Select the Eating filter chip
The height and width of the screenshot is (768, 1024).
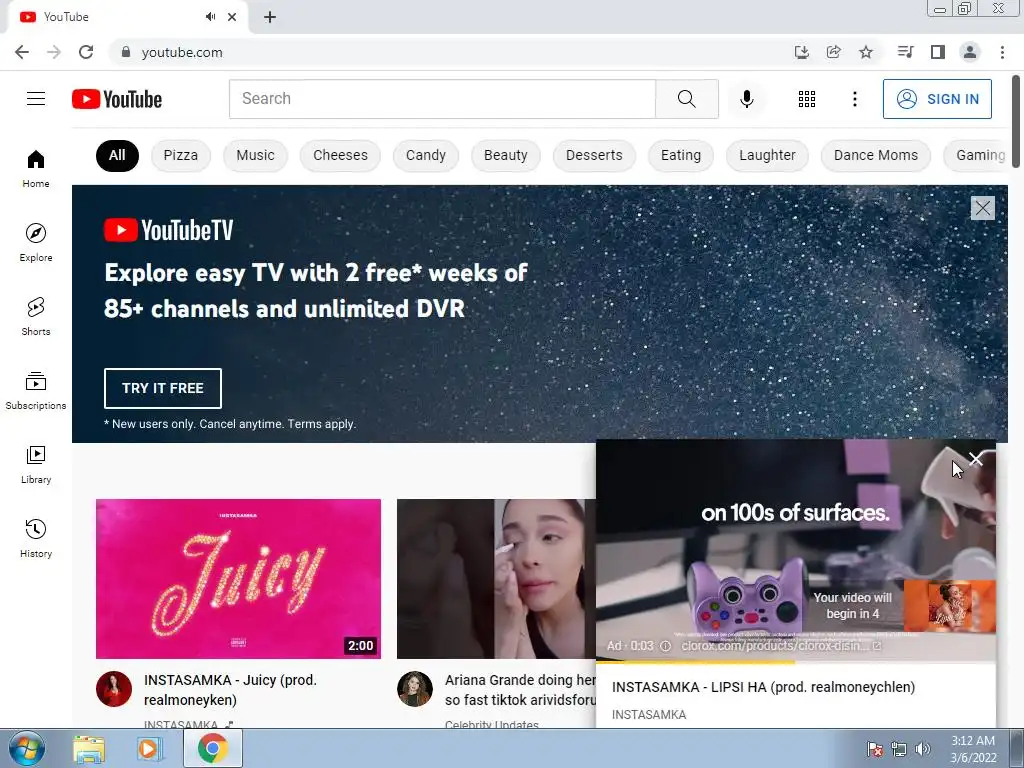[680, 155]
